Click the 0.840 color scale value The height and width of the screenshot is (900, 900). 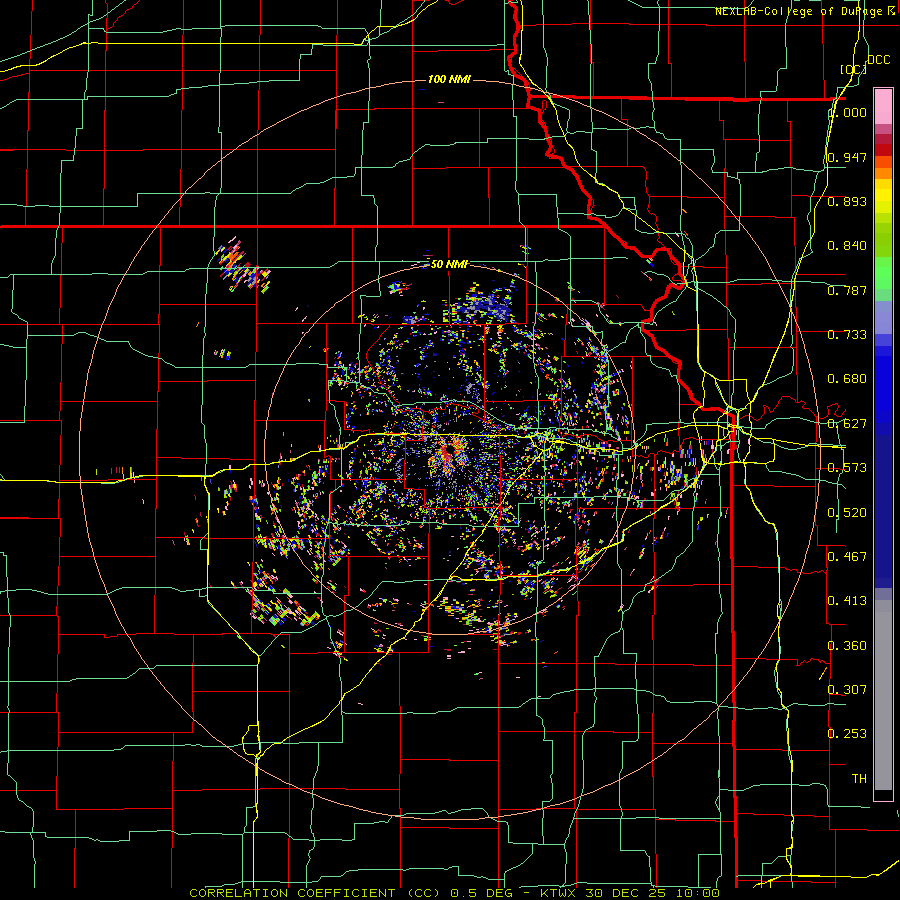847,246
